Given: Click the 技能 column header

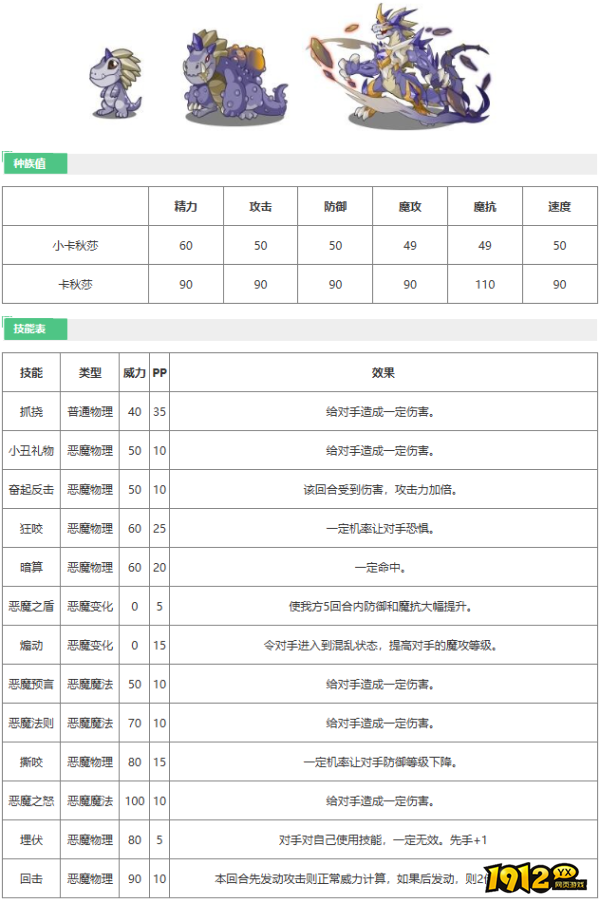Looking at the screenshot, I should tap(31, 373).
